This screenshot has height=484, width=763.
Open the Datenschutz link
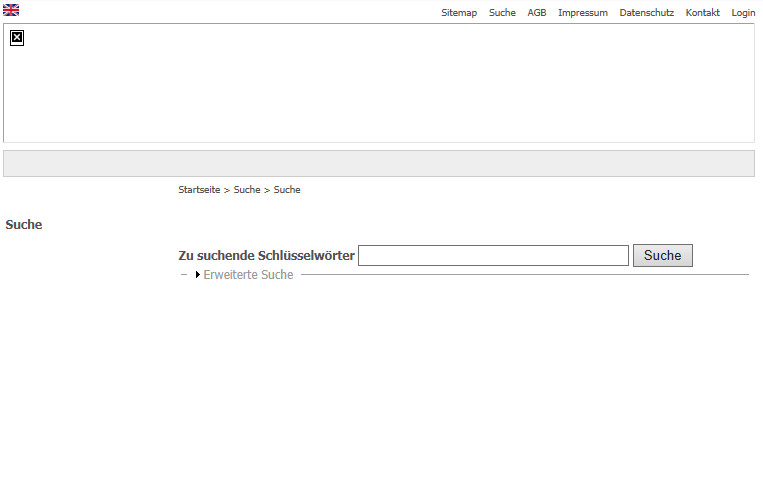click(x=646, y=13)
